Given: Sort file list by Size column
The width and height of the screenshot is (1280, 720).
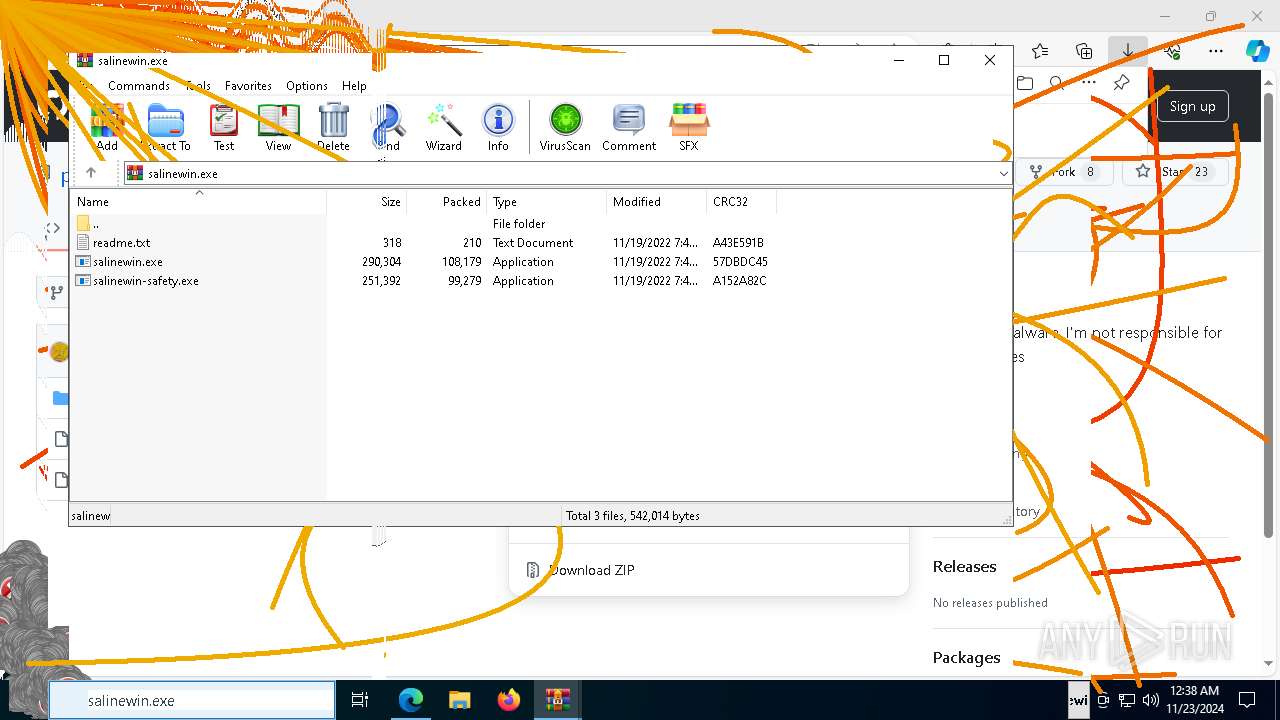Looking at the screenshot, I should 366,201.
